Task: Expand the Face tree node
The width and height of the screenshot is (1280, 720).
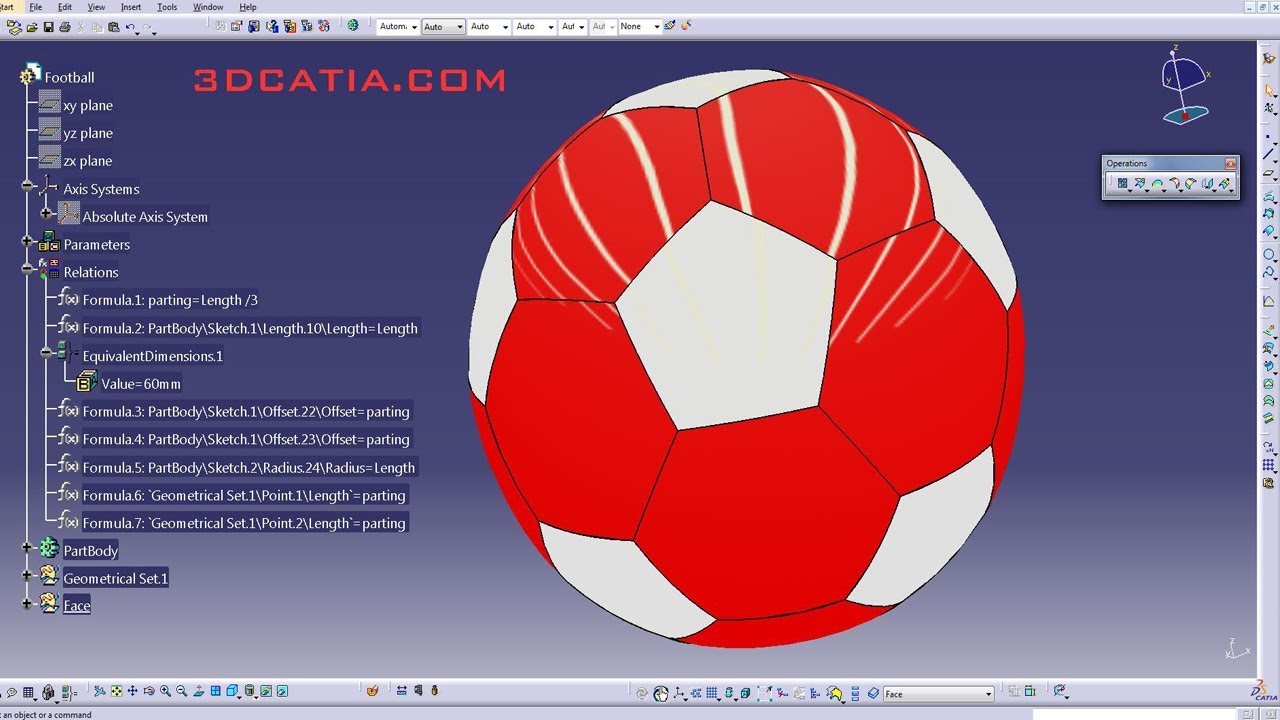Action: coord(27,605)
